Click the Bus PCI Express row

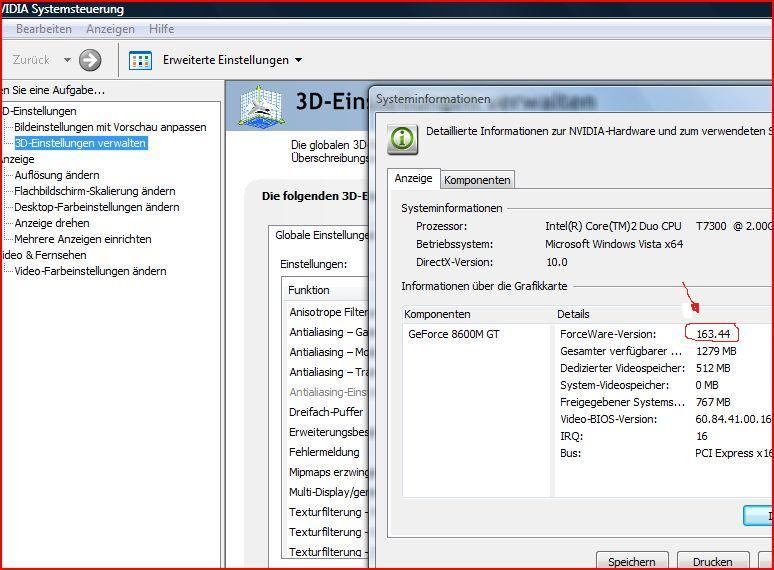(664, 454)
